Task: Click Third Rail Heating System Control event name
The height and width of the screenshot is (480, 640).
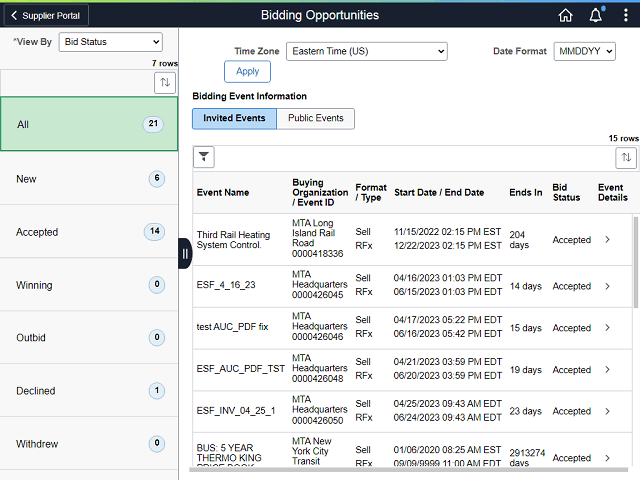Action: [233, 240]
